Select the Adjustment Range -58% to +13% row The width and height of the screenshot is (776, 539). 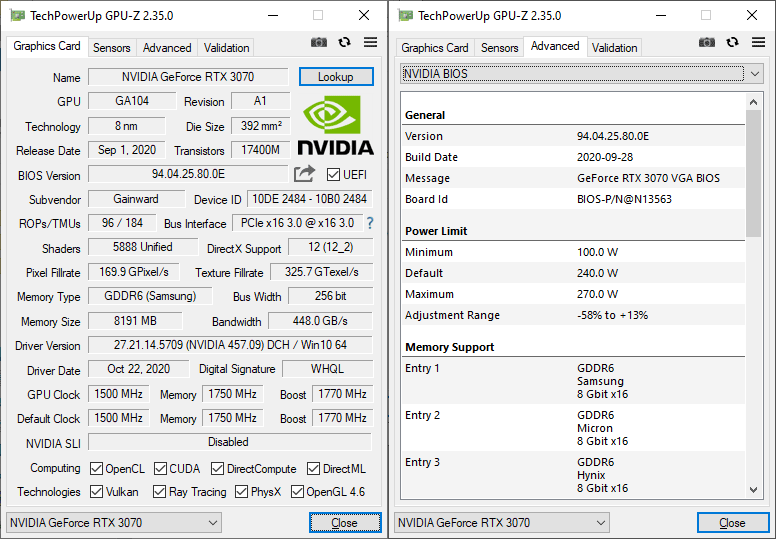coord(573,315)
